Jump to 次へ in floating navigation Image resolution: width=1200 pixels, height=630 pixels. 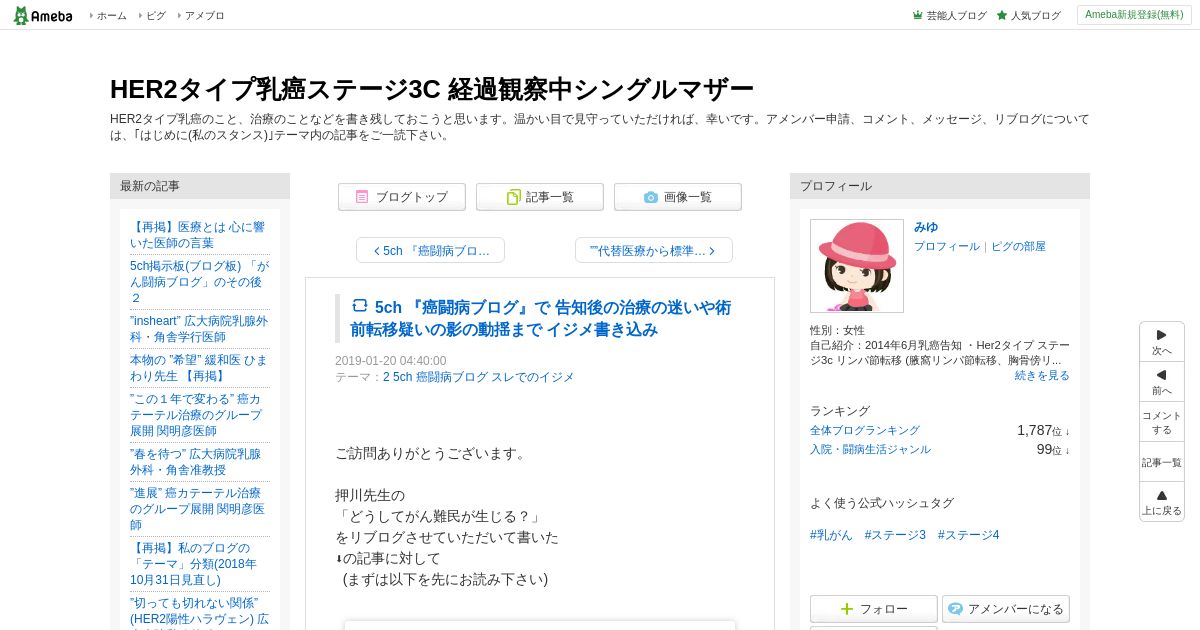[x=1162, y=342]
